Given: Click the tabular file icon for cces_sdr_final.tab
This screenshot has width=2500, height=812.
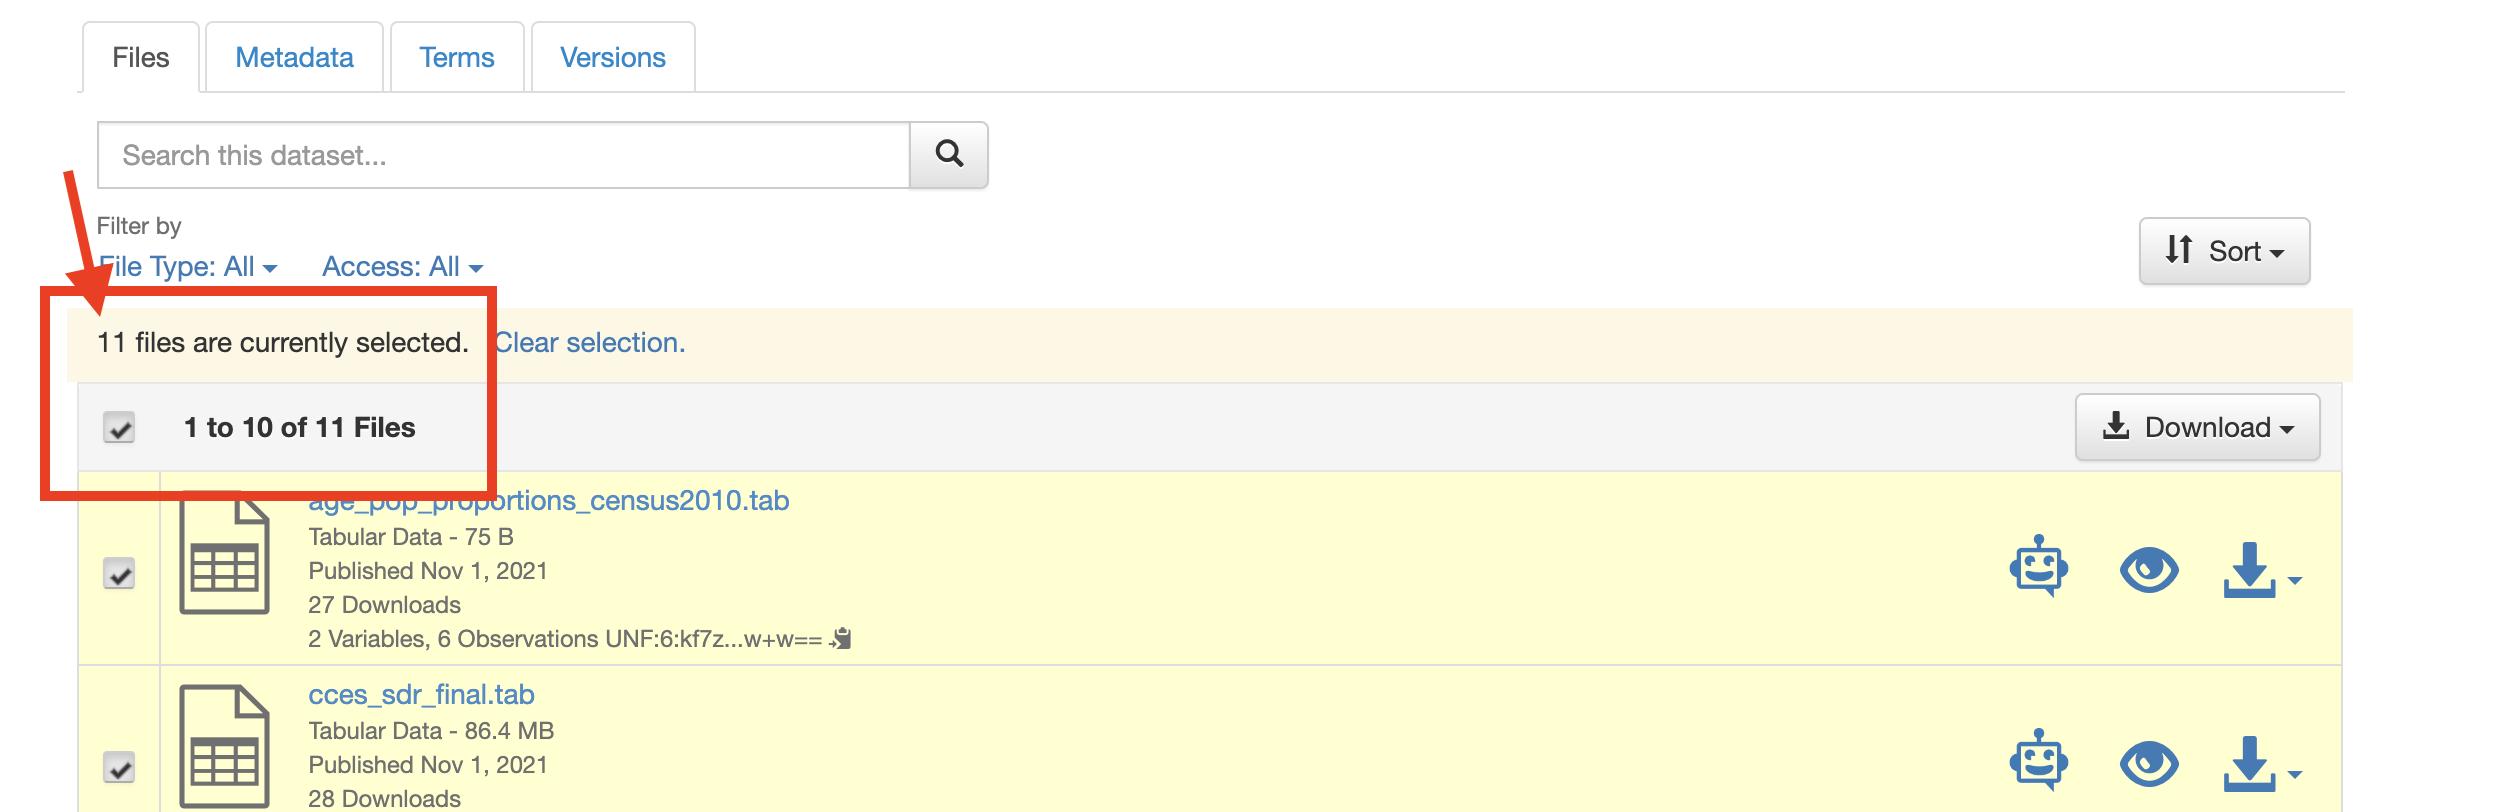Looking at the screenshot, I should click(x=224, y=746).
